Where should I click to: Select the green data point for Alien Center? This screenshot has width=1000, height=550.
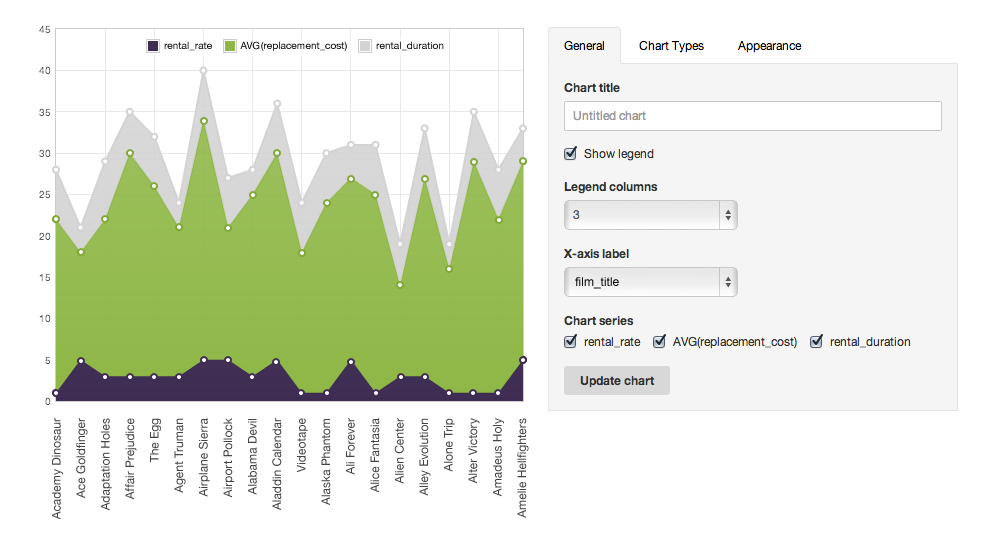pos(400,285)
